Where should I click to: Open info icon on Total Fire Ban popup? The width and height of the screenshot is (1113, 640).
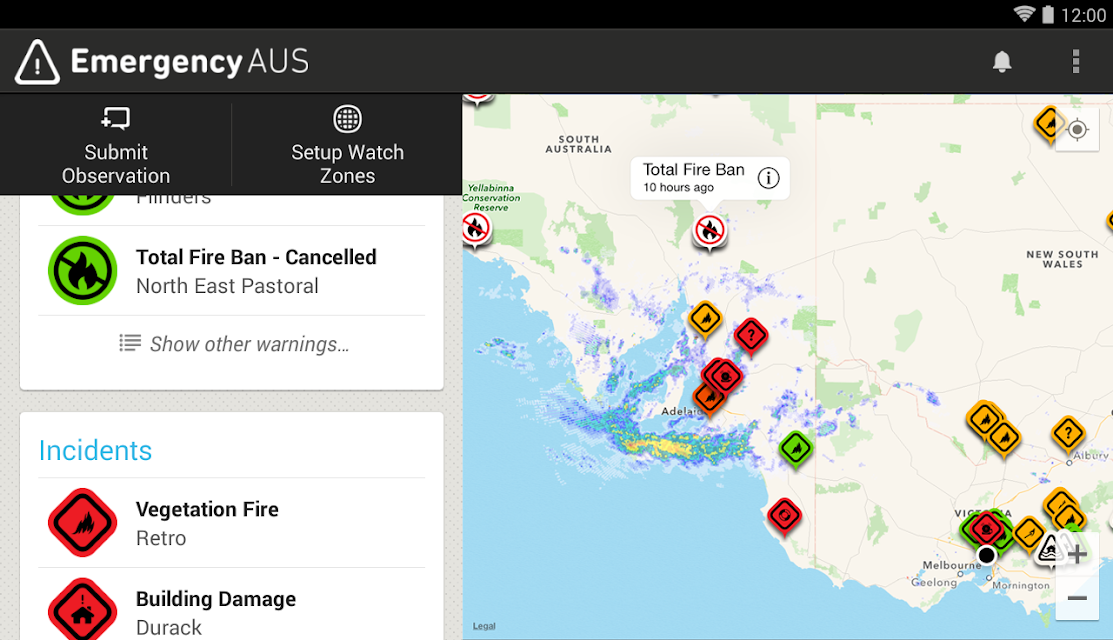point(768,178)
